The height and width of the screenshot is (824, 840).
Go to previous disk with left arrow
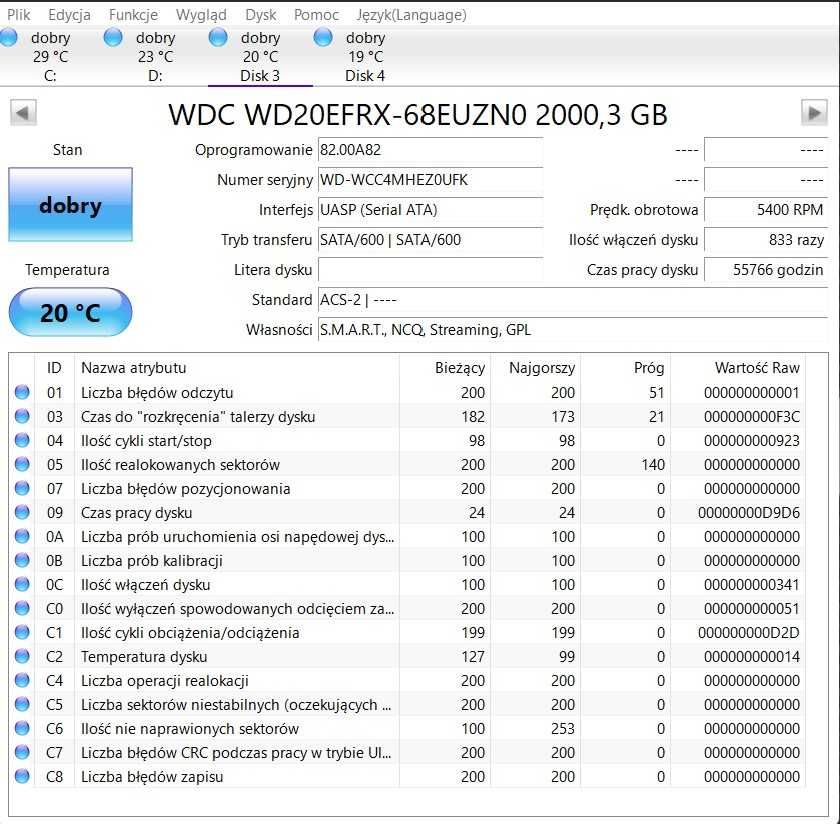click(x=23, y=113)
